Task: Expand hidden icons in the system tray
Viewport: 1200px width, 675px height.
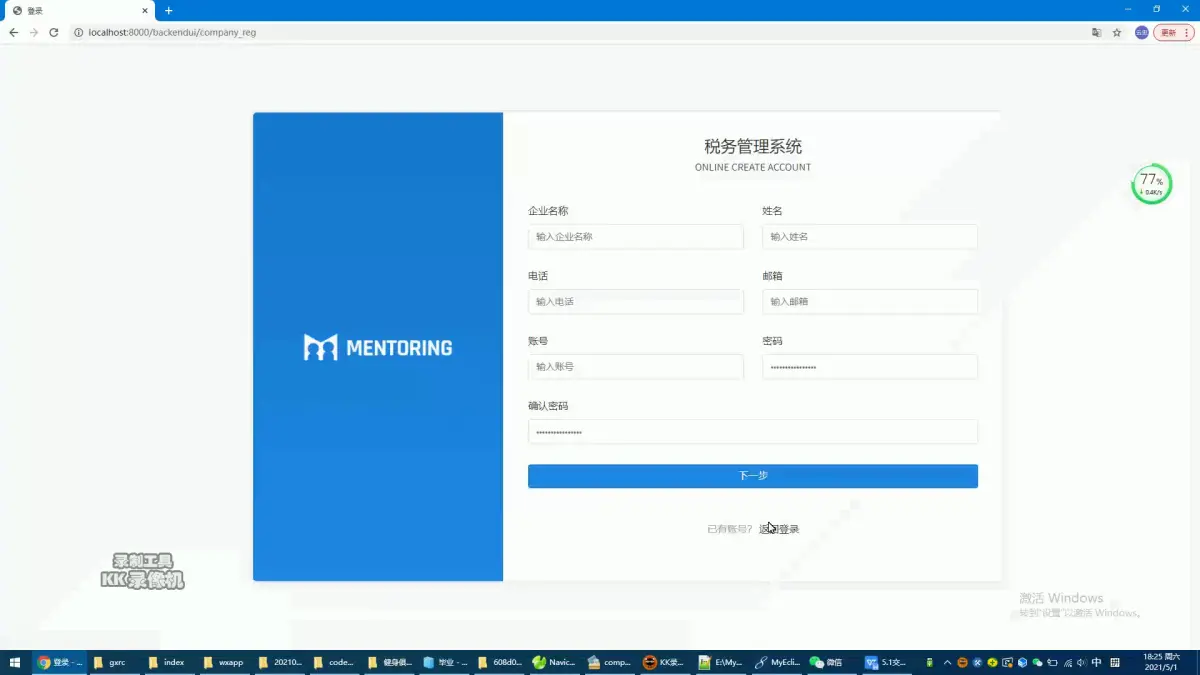Action: tap(947, 662)
